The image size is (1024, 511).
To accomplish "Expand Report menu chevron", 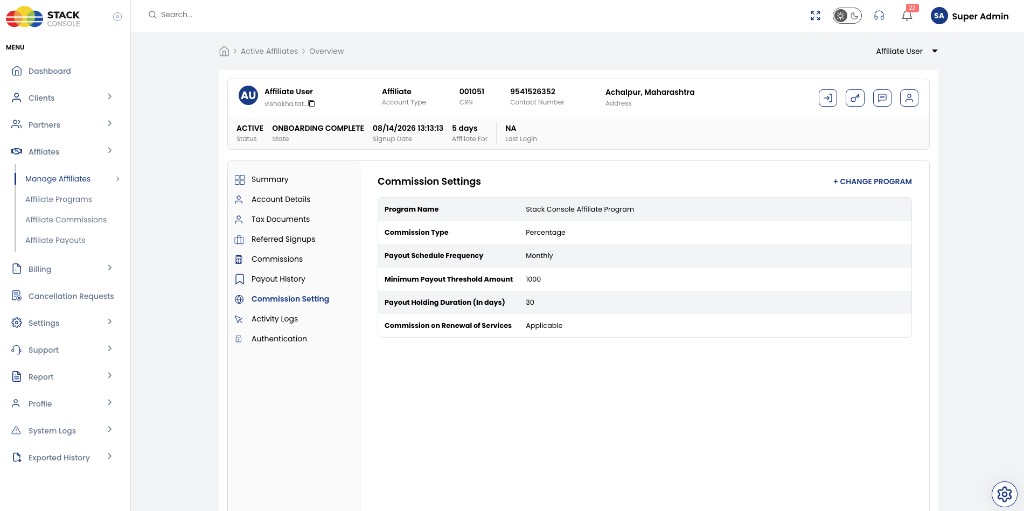I will [x=109, y=375].
